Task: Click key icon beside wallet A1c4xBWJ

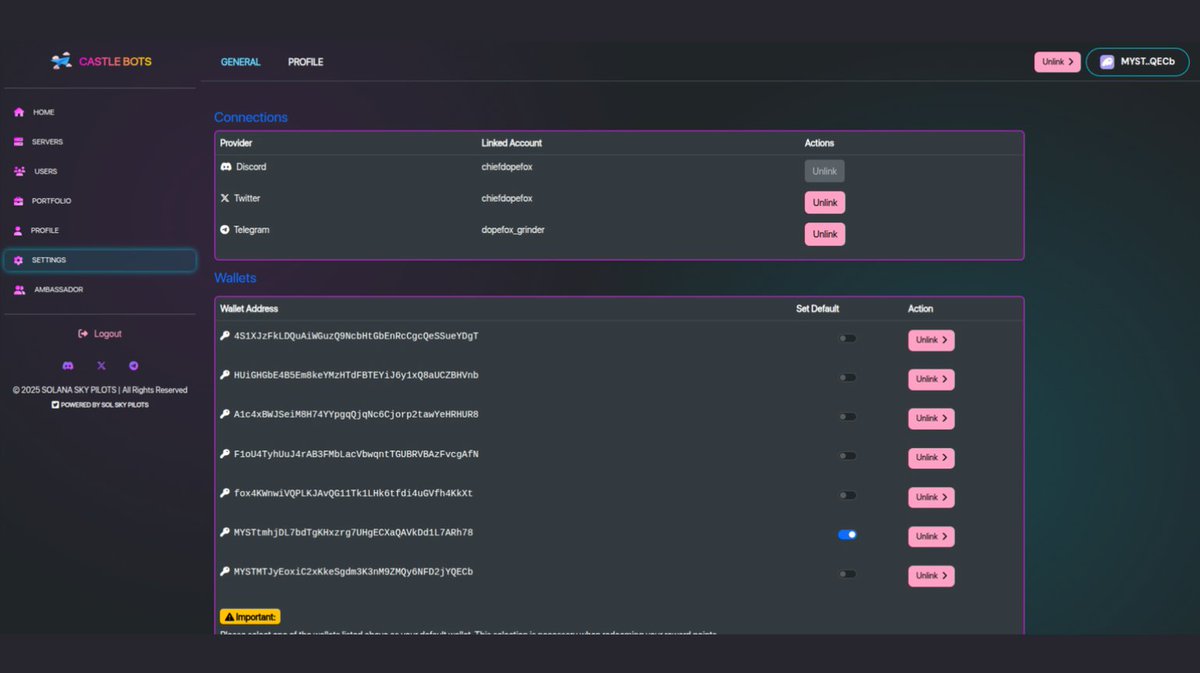Action: pos(225,414)
